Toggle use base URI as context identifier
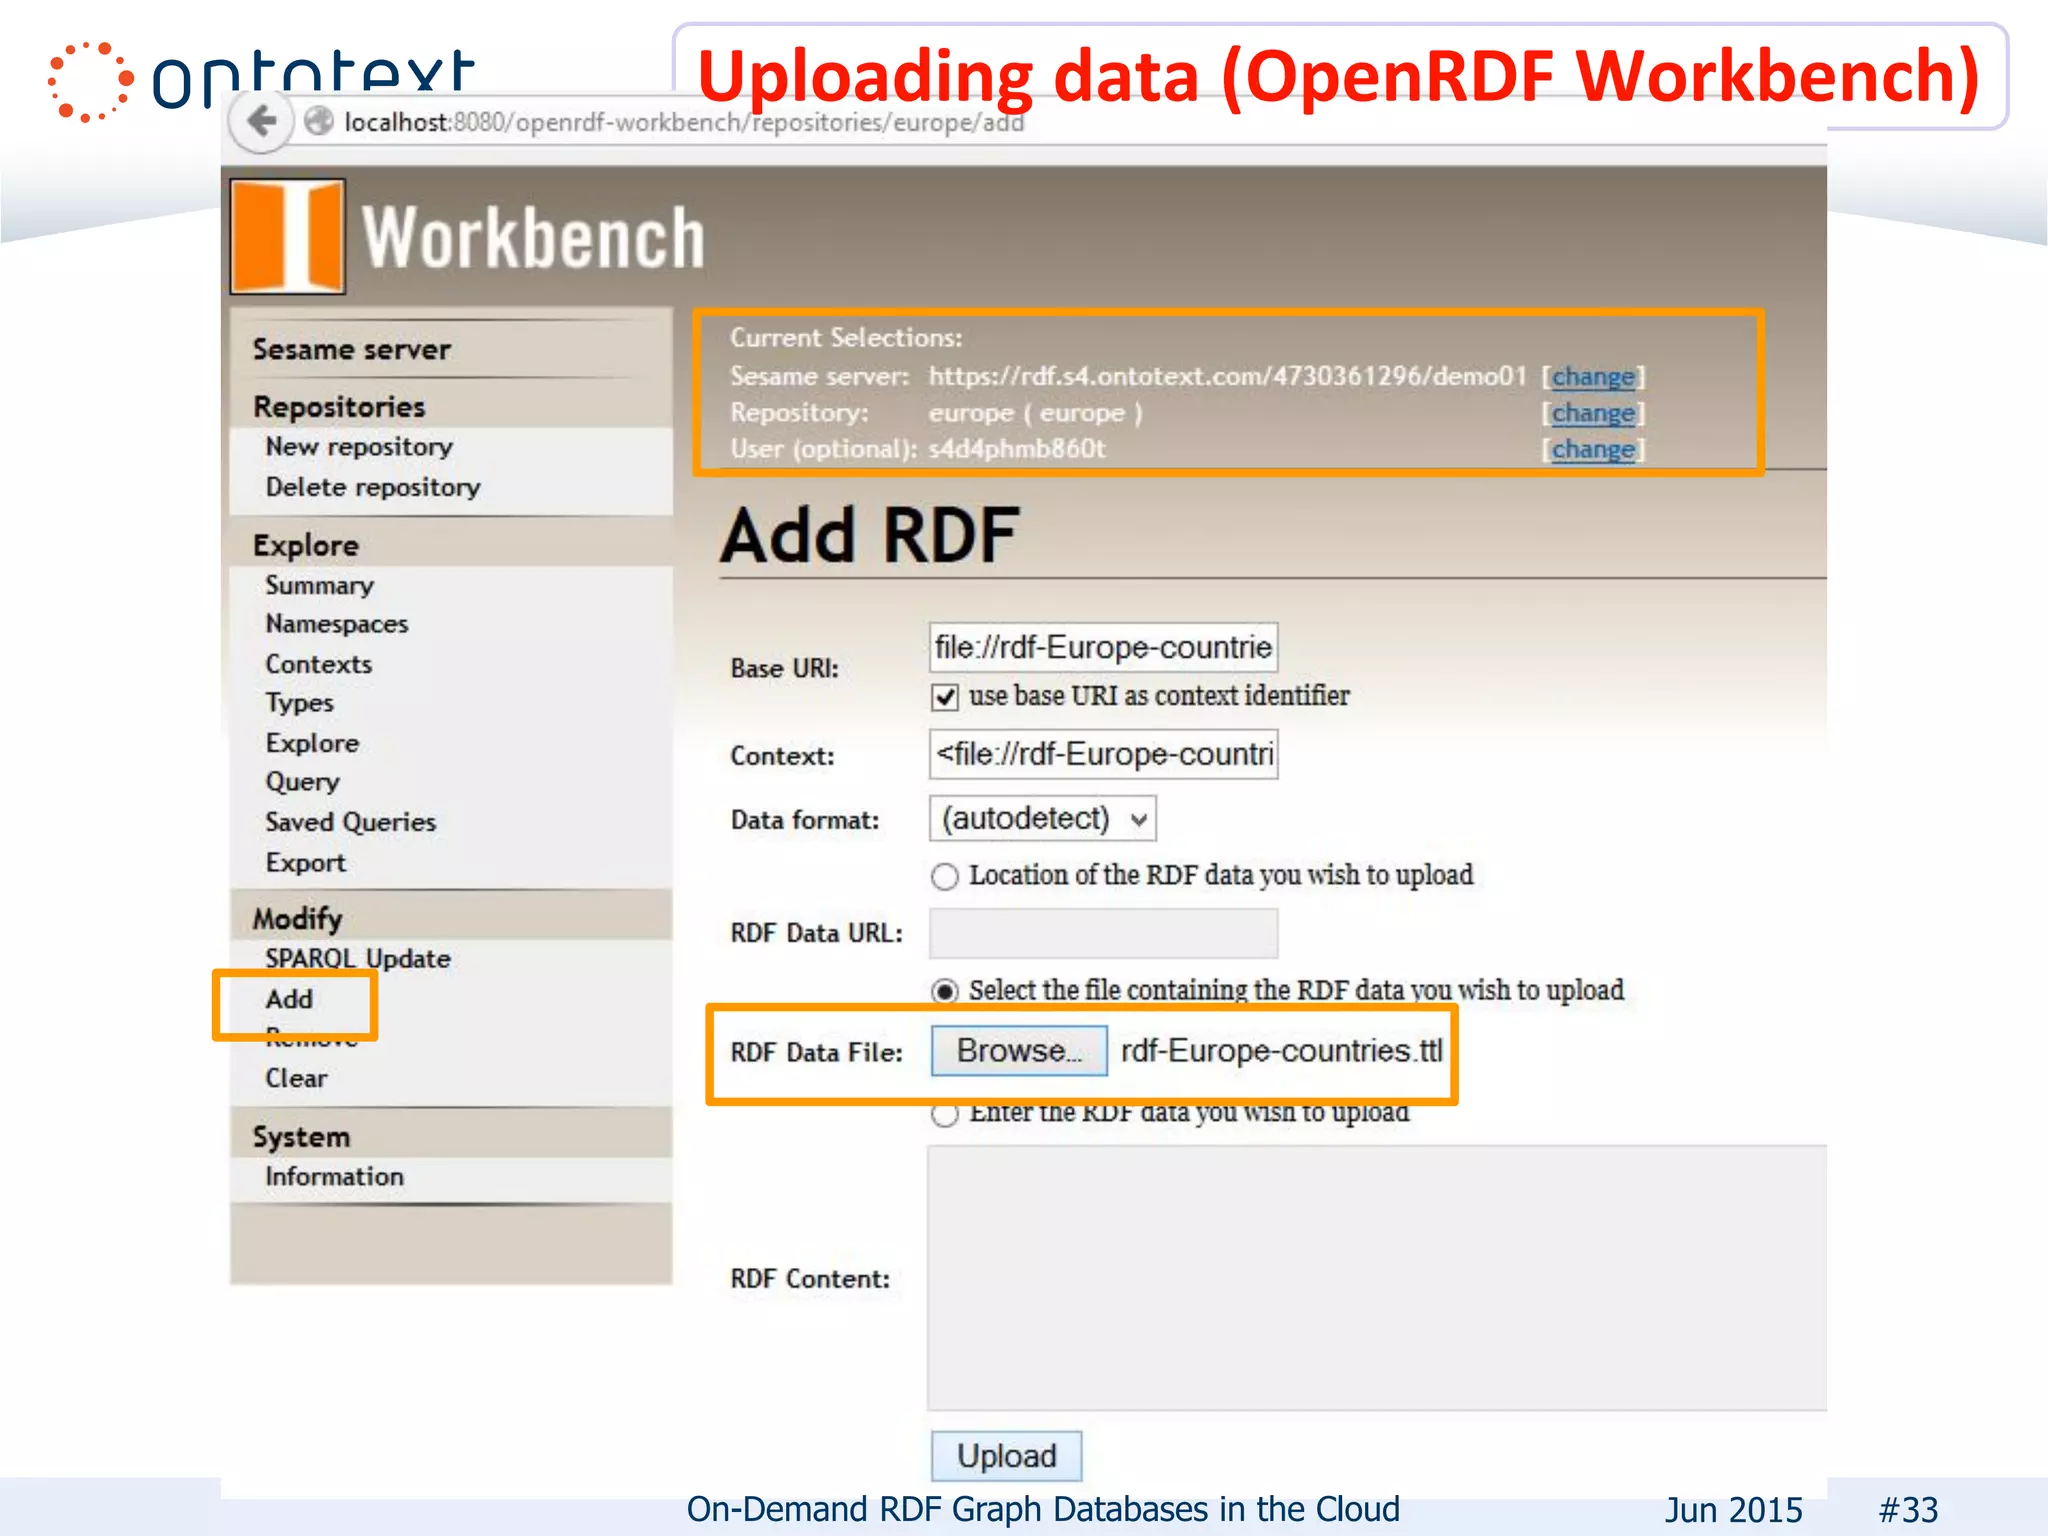 coord(945,696)
